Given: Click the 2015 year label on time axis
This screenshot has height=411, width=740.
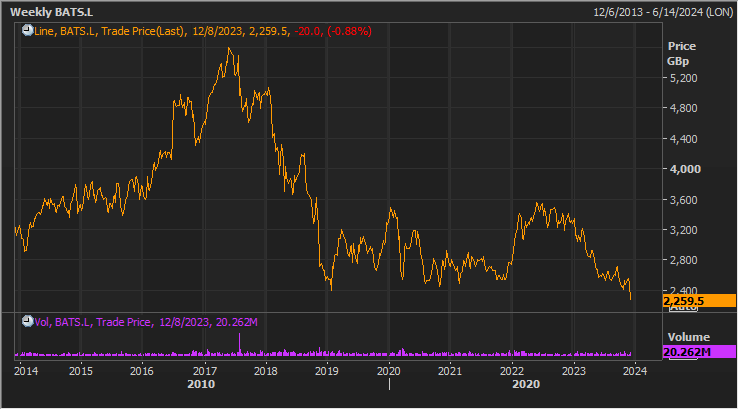Looking at the screenshot, I should [x=81, y=371].
